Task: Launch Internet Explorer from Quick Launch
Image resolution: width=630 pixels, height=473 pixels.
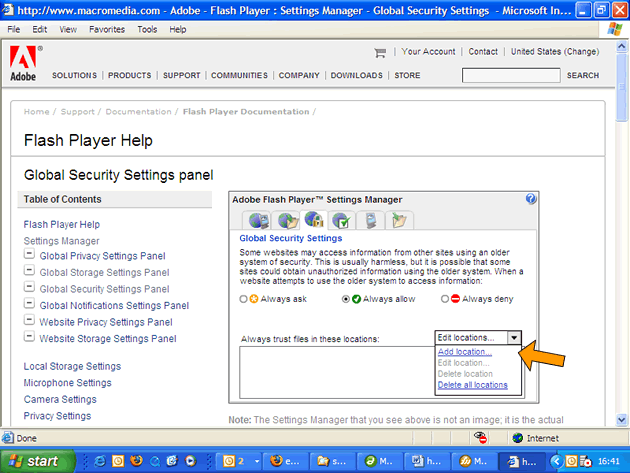Action: [x=100, y=461]
